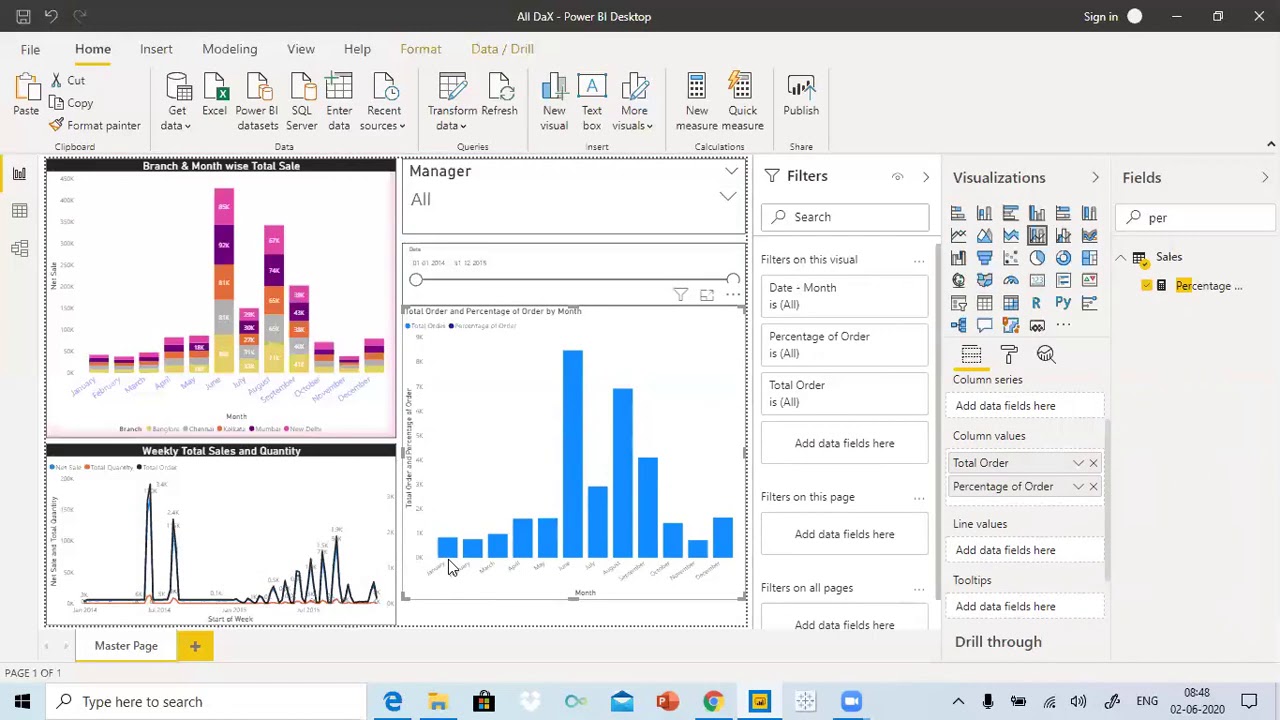Screen dimensions: 1280x720
Task: Switch to Data view in left sidebar
Action: [x=19, y=210]
